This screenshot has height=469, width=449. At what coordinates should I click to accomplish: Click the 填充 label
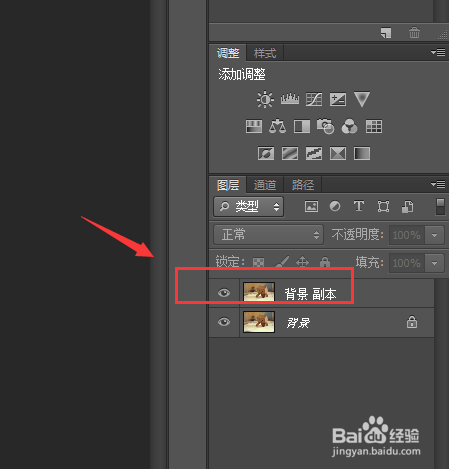pyautogui.click(x=370, y=263)
